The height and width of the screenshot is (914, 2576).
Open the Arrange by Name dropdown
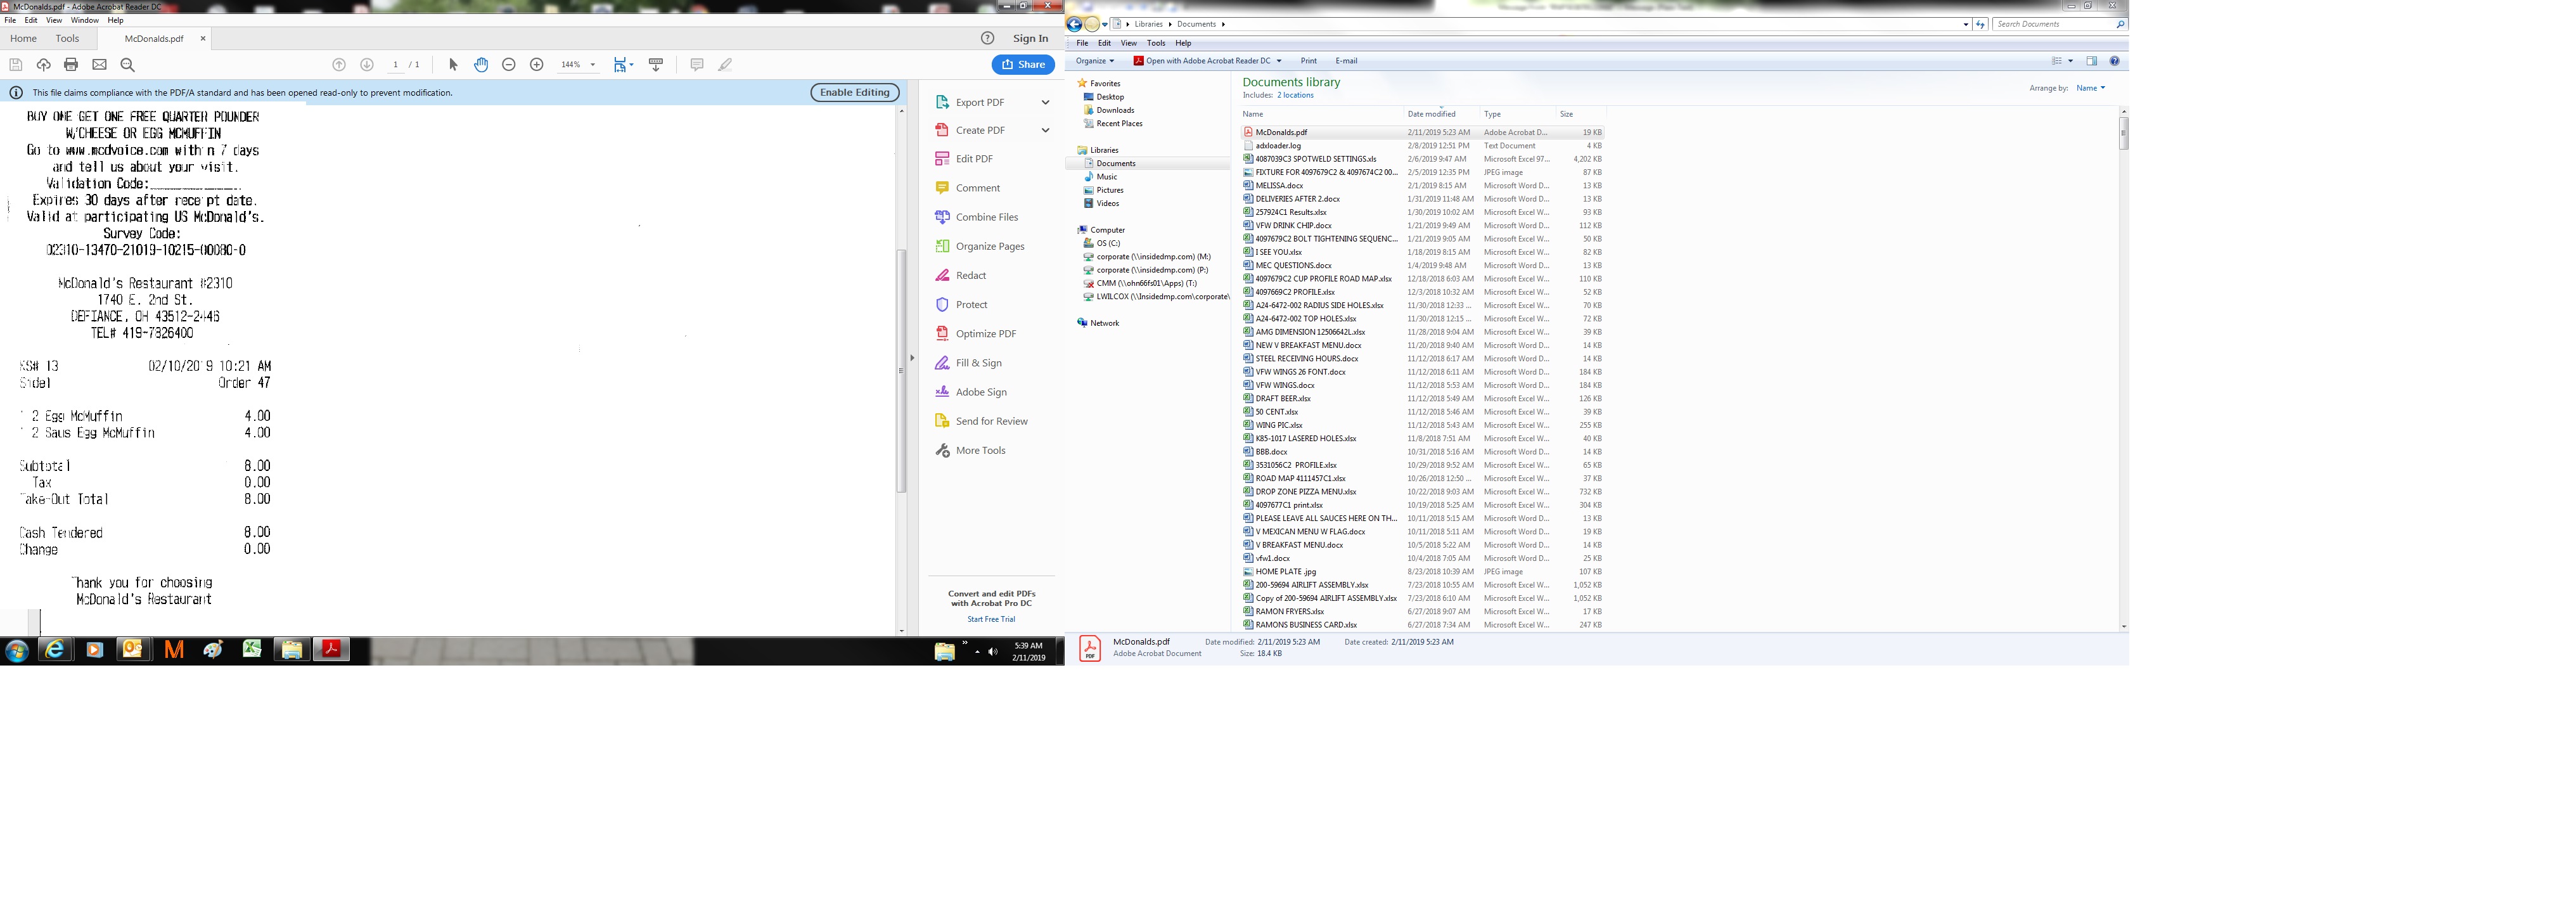click(2090, 88)
